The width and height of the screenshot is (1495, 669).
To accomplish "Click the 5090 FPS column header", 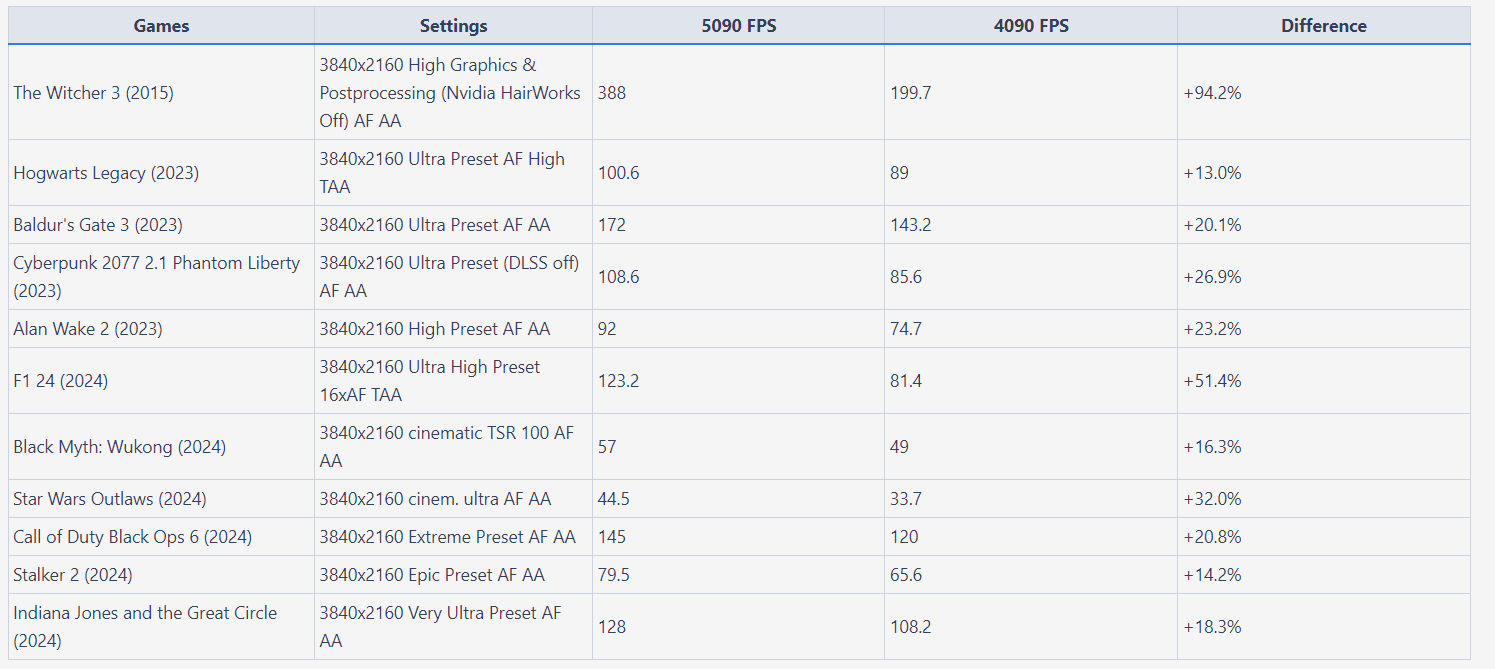I will pos(738,26).
